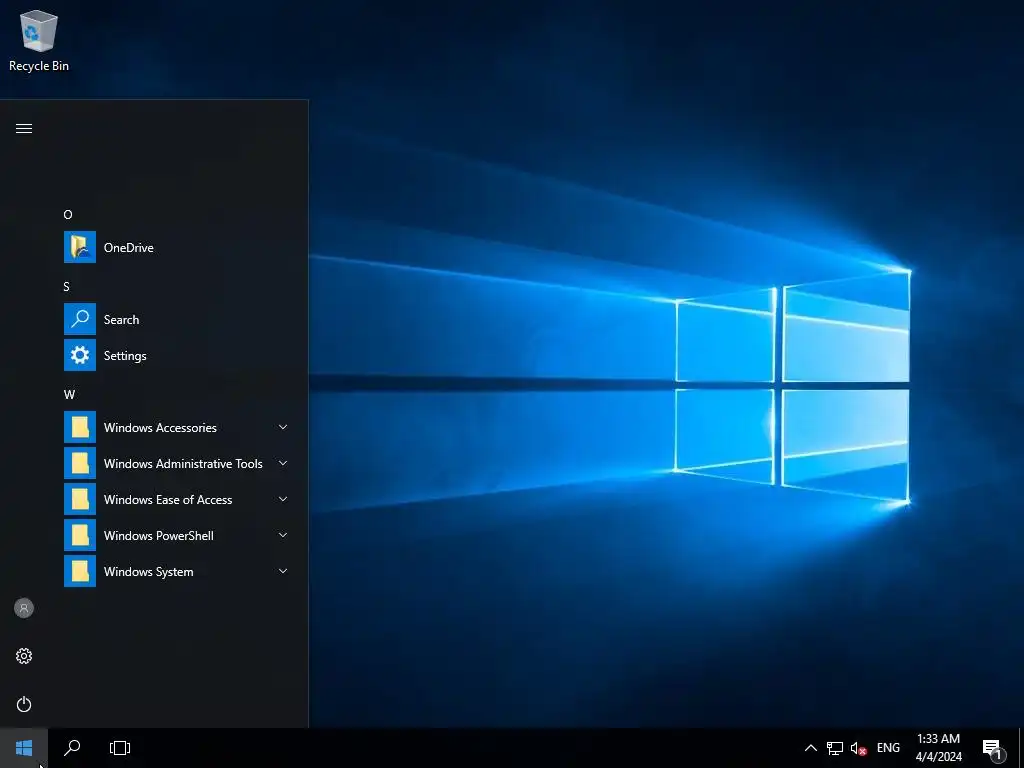Open the muted volume tray icon
Screen dimensions: 1024x768
[x=858, y=748]
